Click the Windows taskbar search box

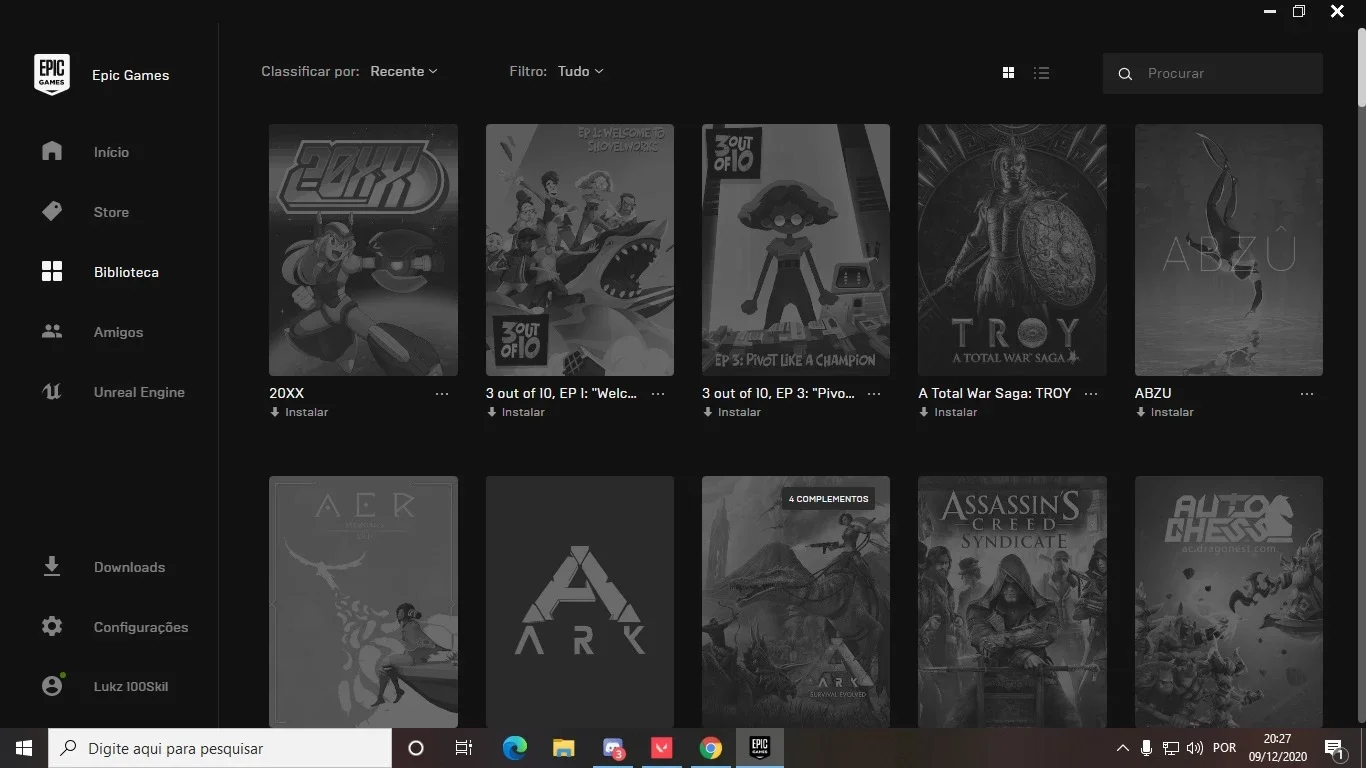(220, 748)
